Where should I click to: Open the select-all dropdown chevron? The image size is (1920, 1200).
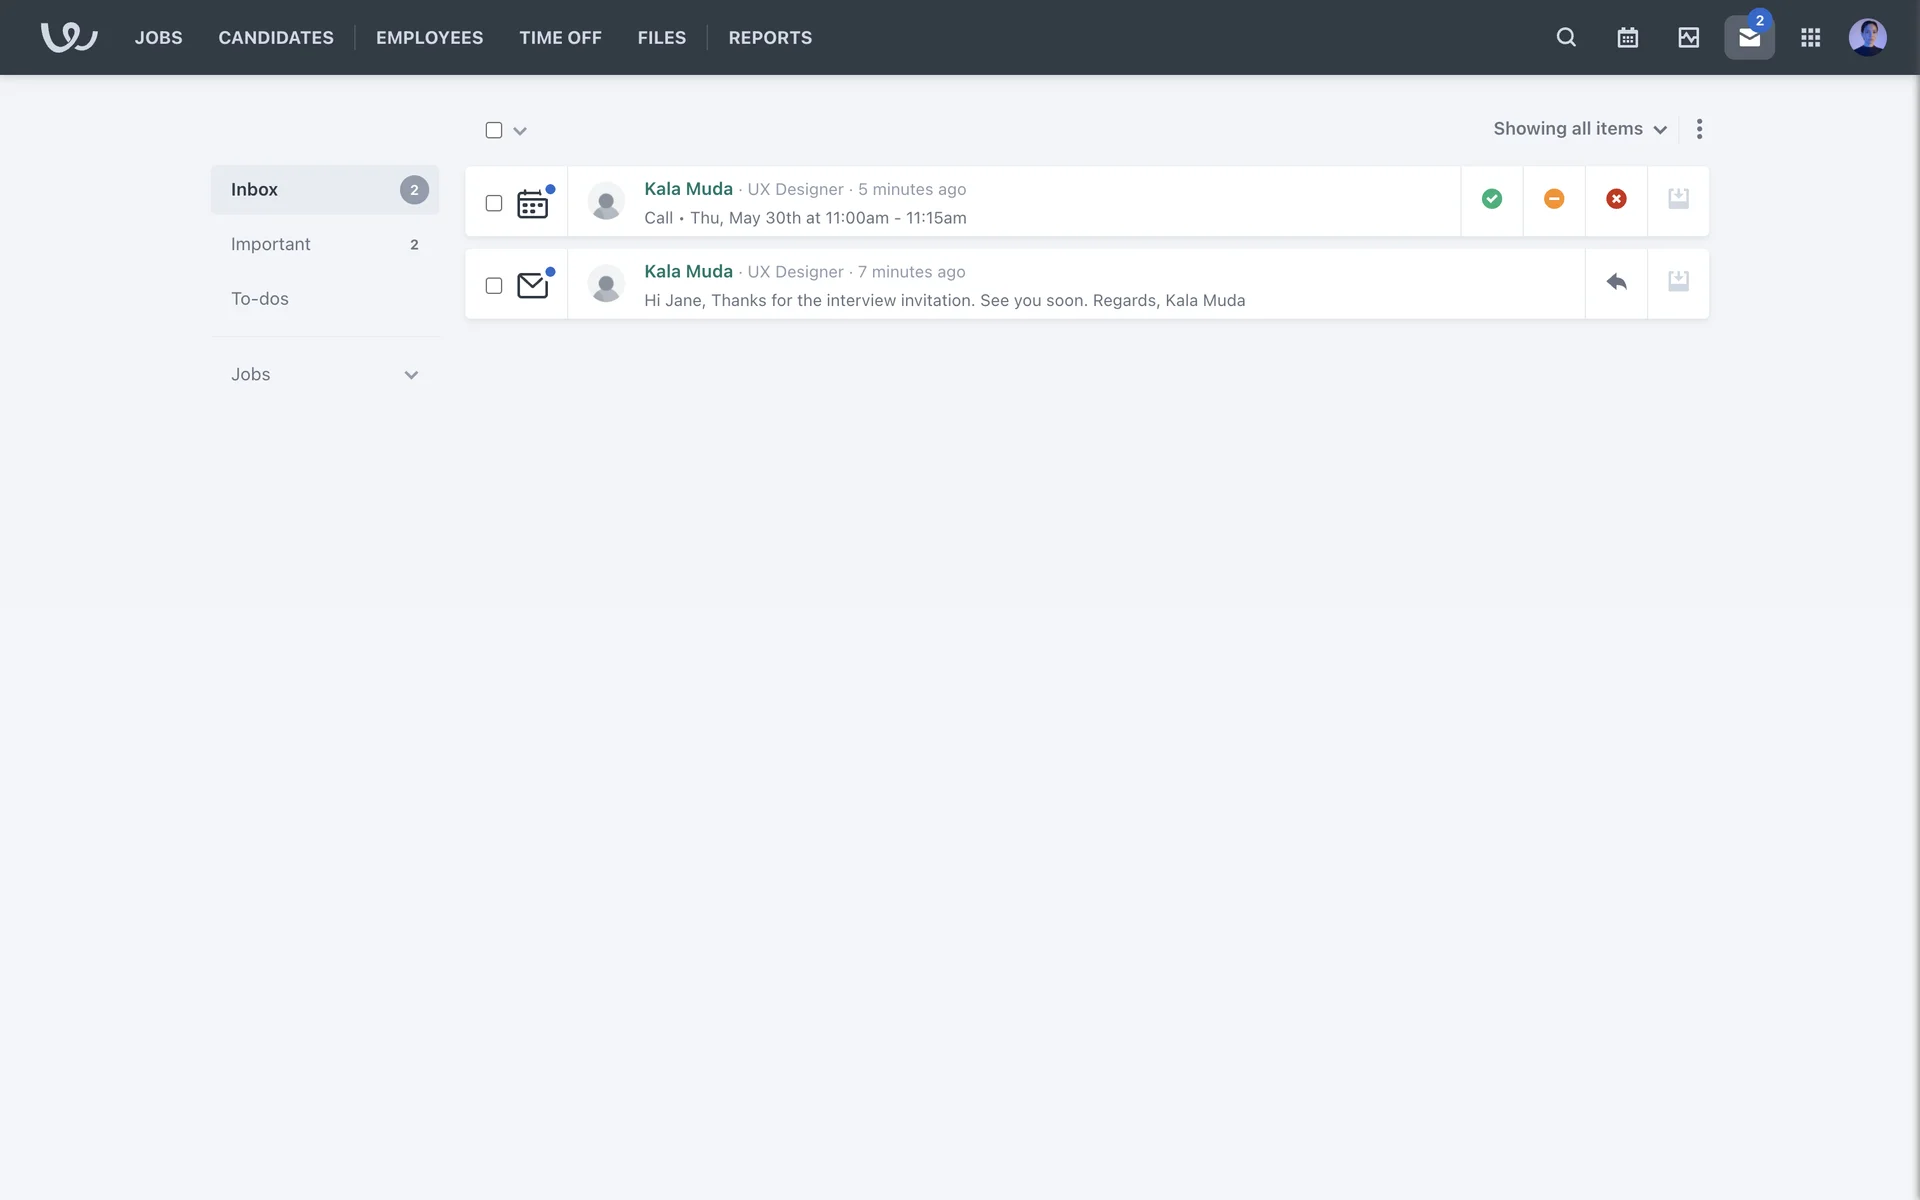pyautogui.click(x=520, y=131)
